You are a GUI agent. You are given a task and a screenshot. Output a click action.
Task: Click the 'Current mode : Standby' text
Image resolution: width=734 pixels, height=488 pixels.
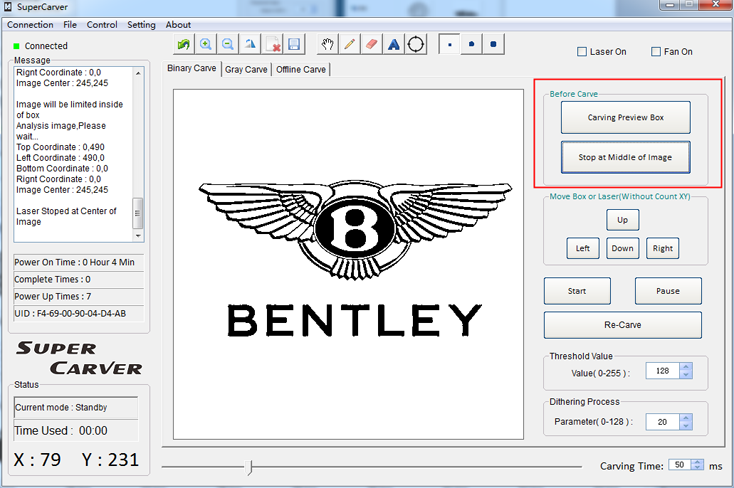click(61, 407)
